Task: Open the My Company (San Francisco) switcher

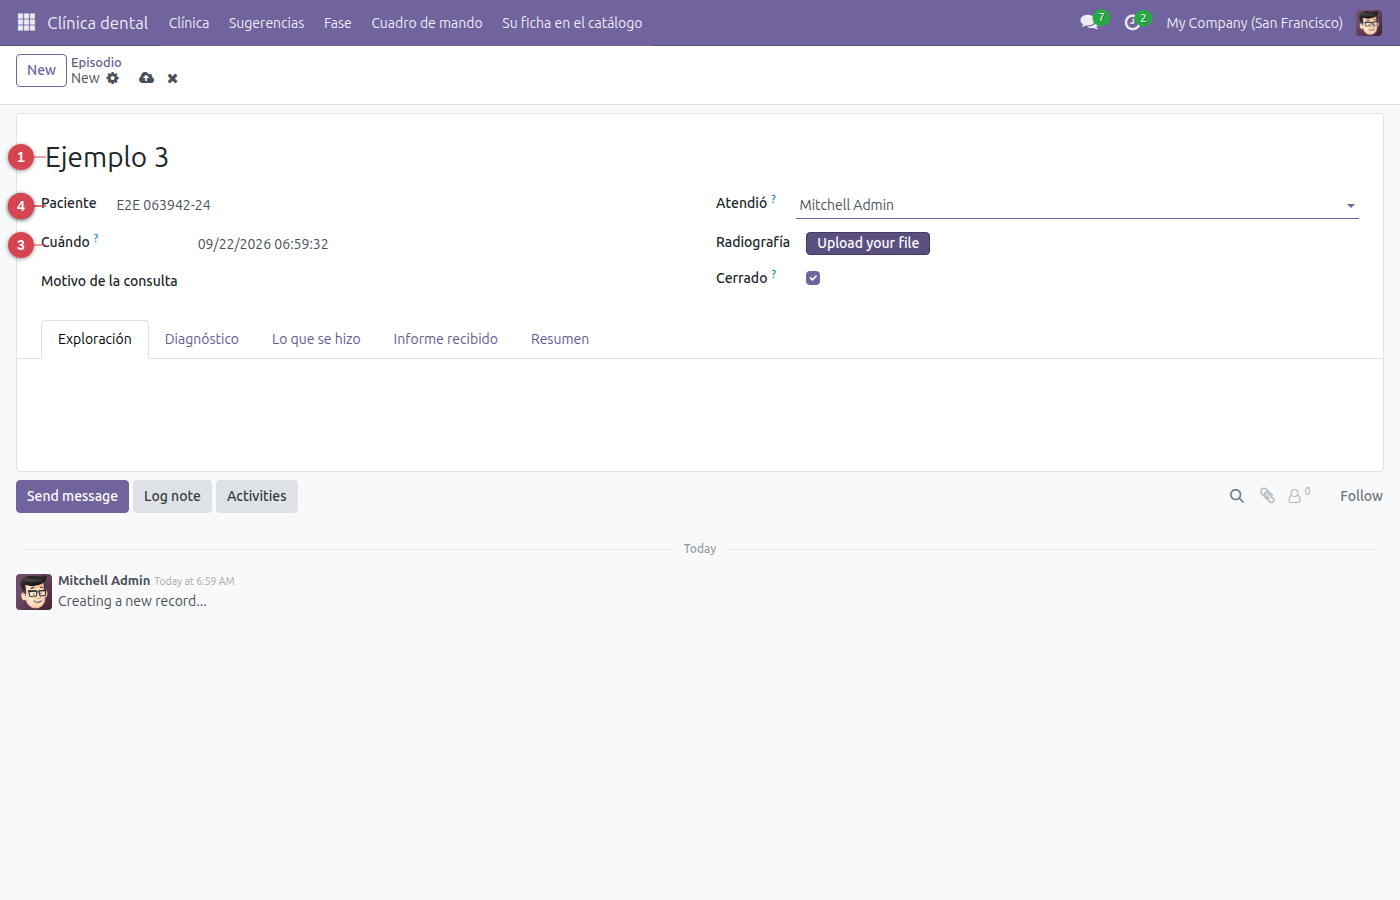Action: point(1254,22)
